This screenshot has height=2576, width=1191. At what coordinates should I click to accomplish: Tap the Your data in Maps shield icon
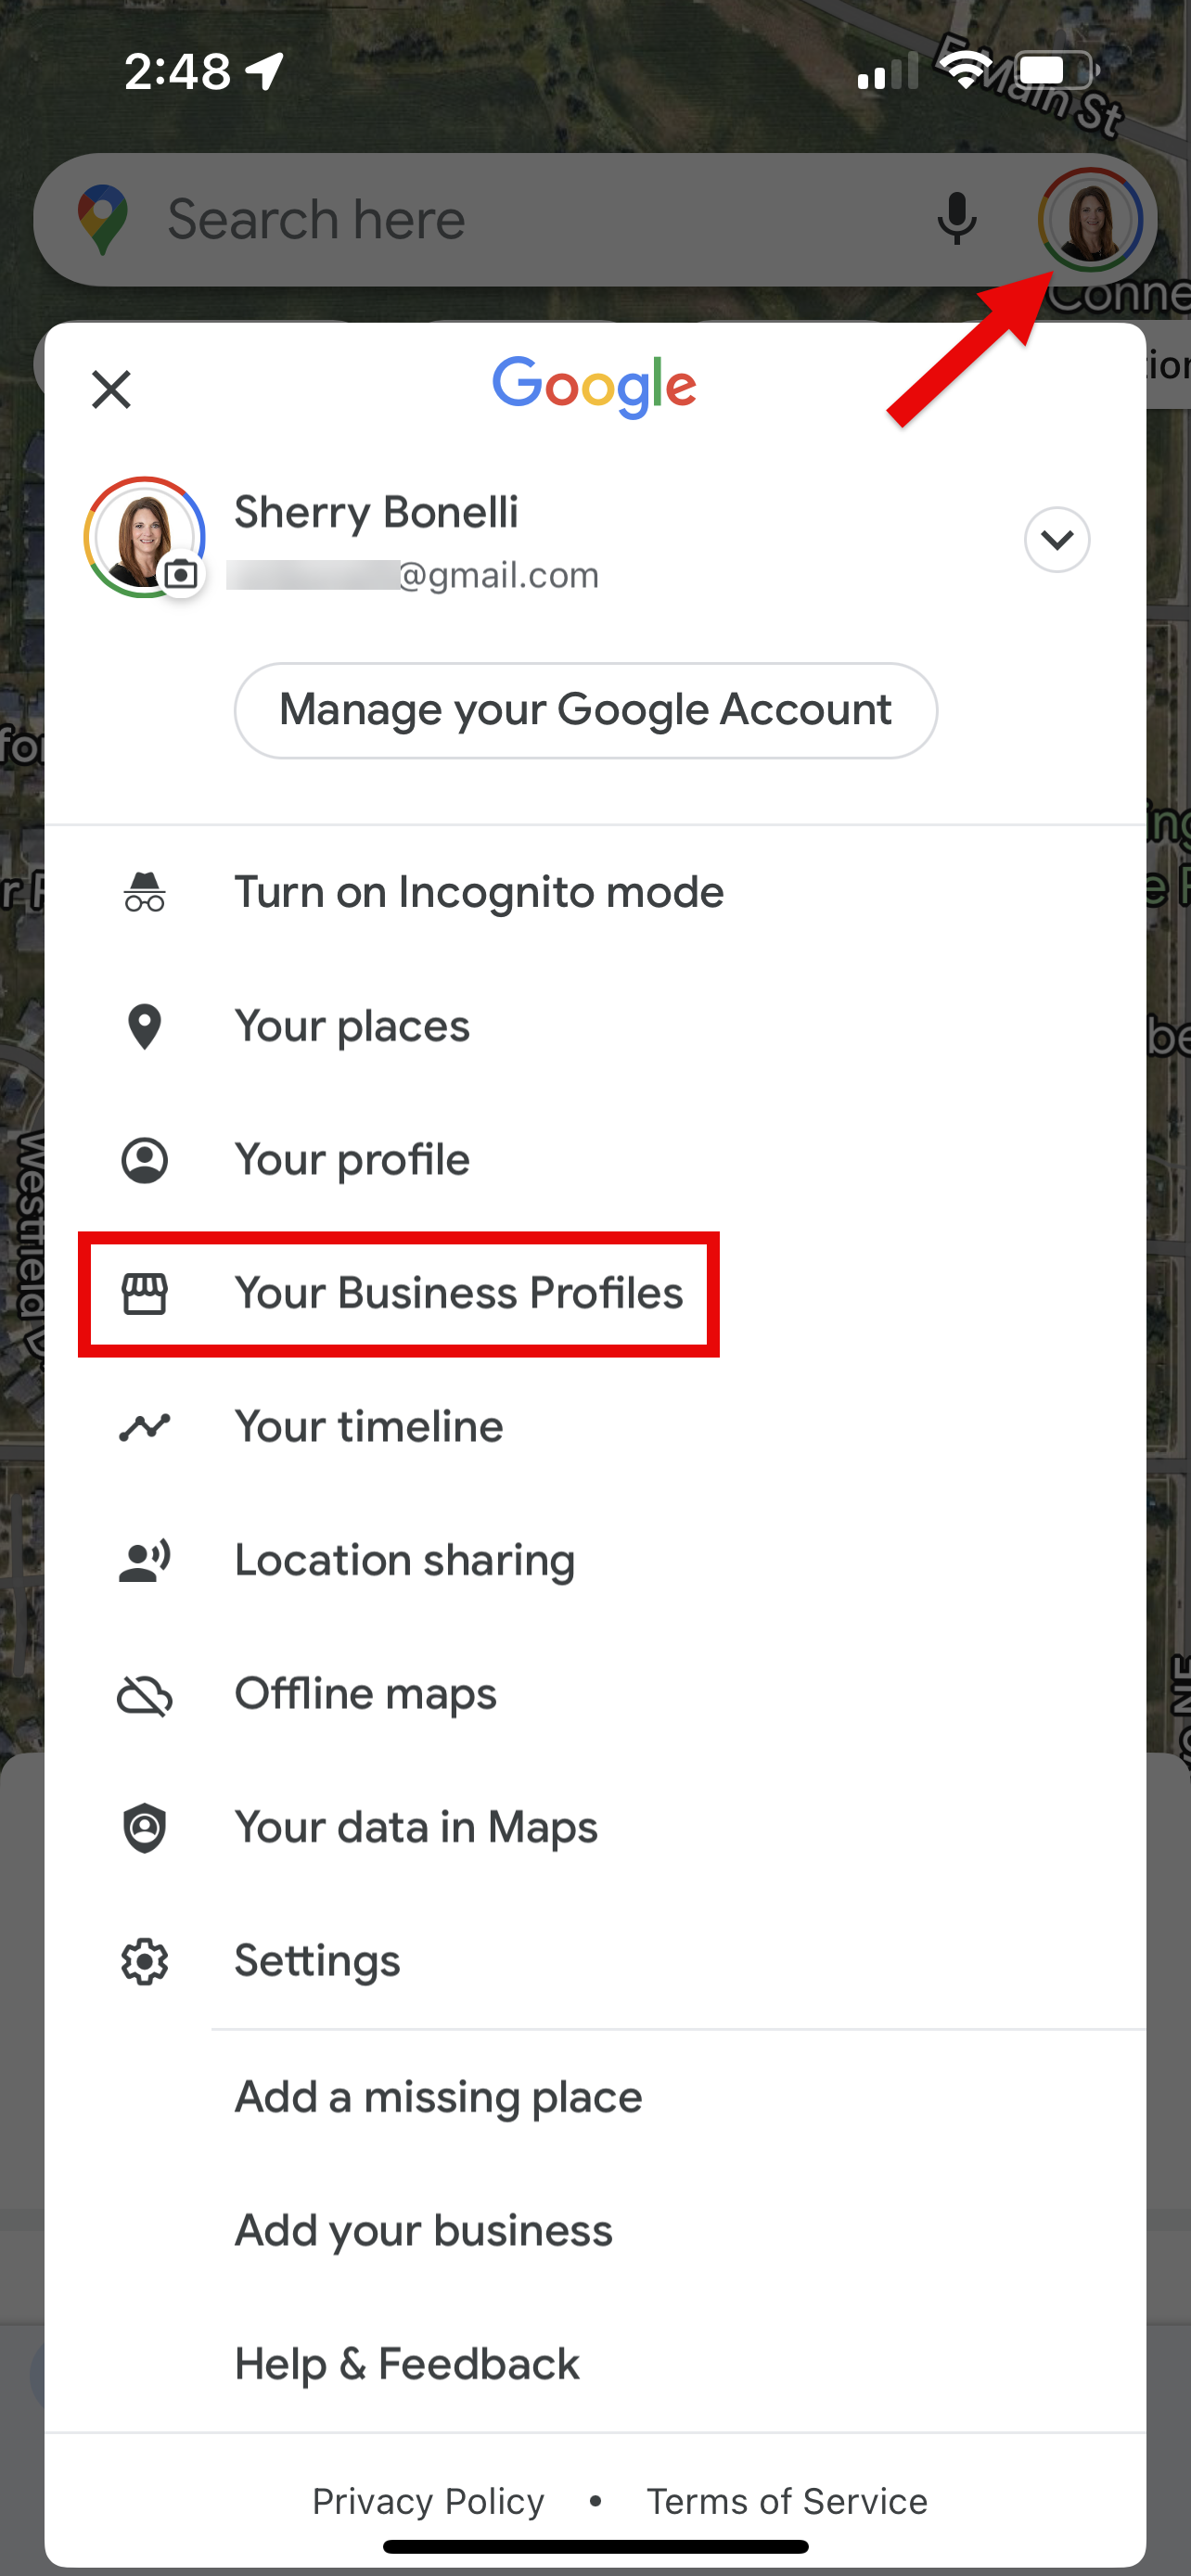pyautogui.click(x=144, y=1827)
